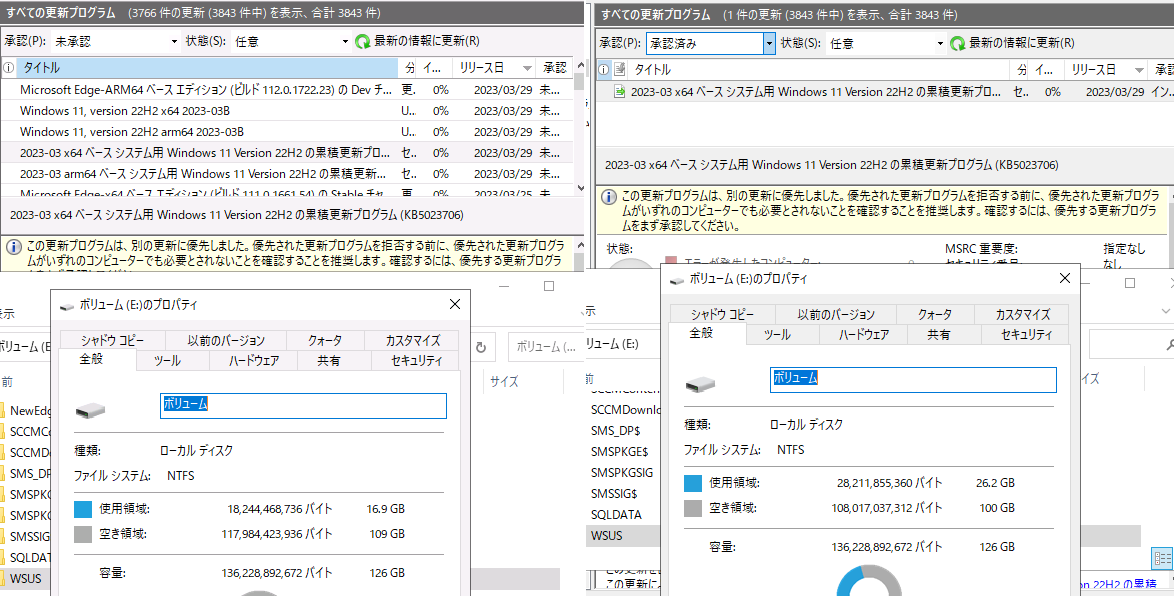Refresh the list in the 未承認 updates pane
The image size is (1176, 596).
click(418, 42)
